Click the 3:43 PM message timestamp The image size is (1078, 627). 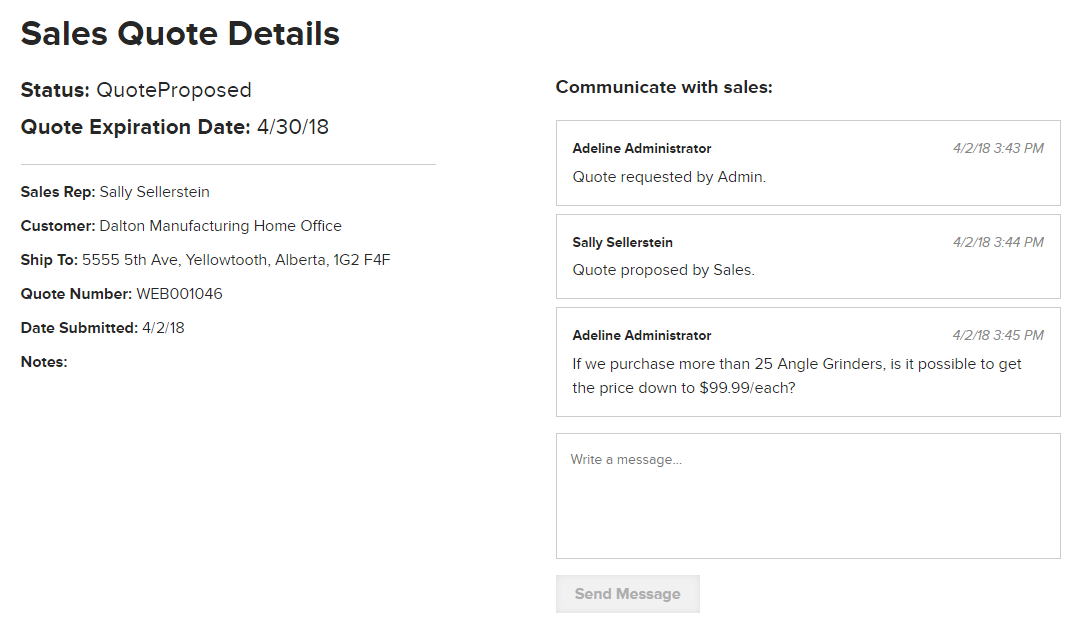pos(997,148)
